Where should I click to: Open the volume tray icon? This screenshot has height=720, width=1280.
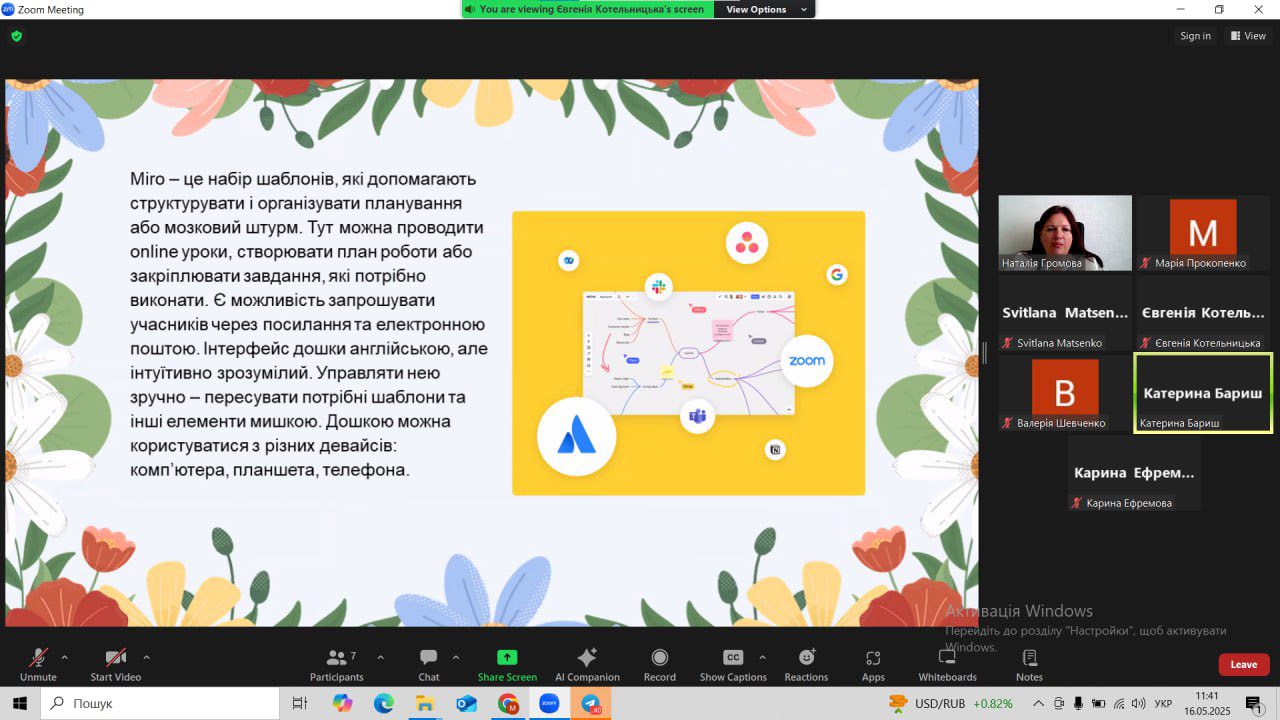(1139, 703)
